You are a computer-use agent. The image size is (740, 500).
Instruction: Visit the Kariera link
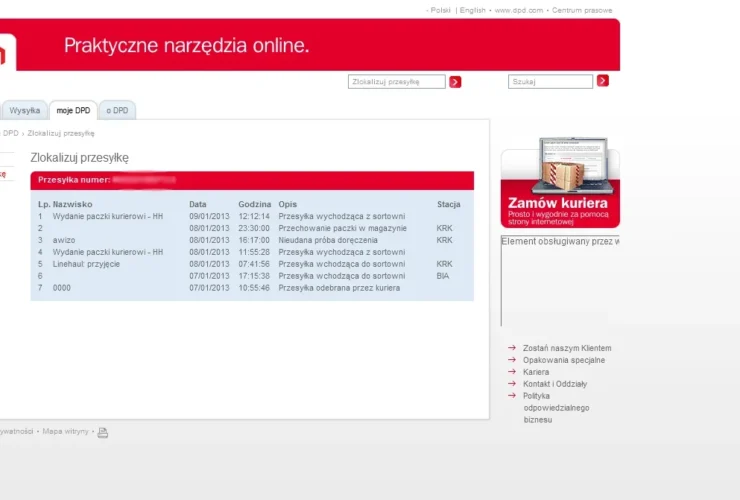pyautogui.click(x=536, y=372)
